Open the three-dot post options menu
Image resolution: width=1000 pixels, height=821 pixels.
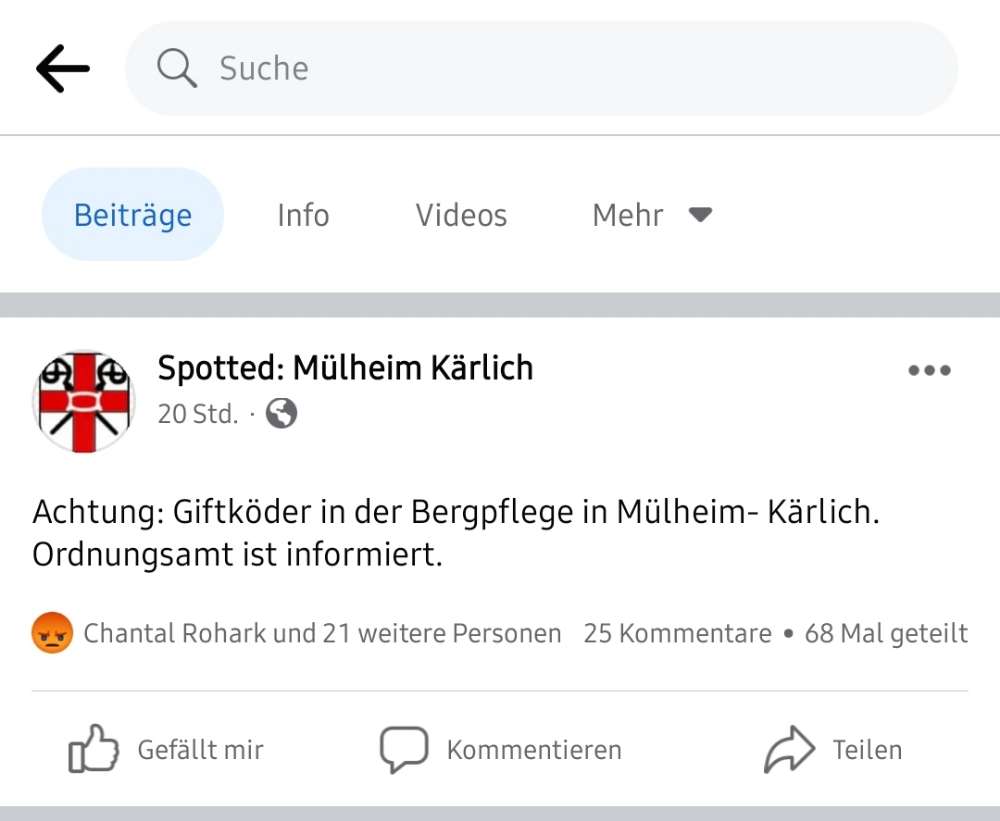pos(929,370)
